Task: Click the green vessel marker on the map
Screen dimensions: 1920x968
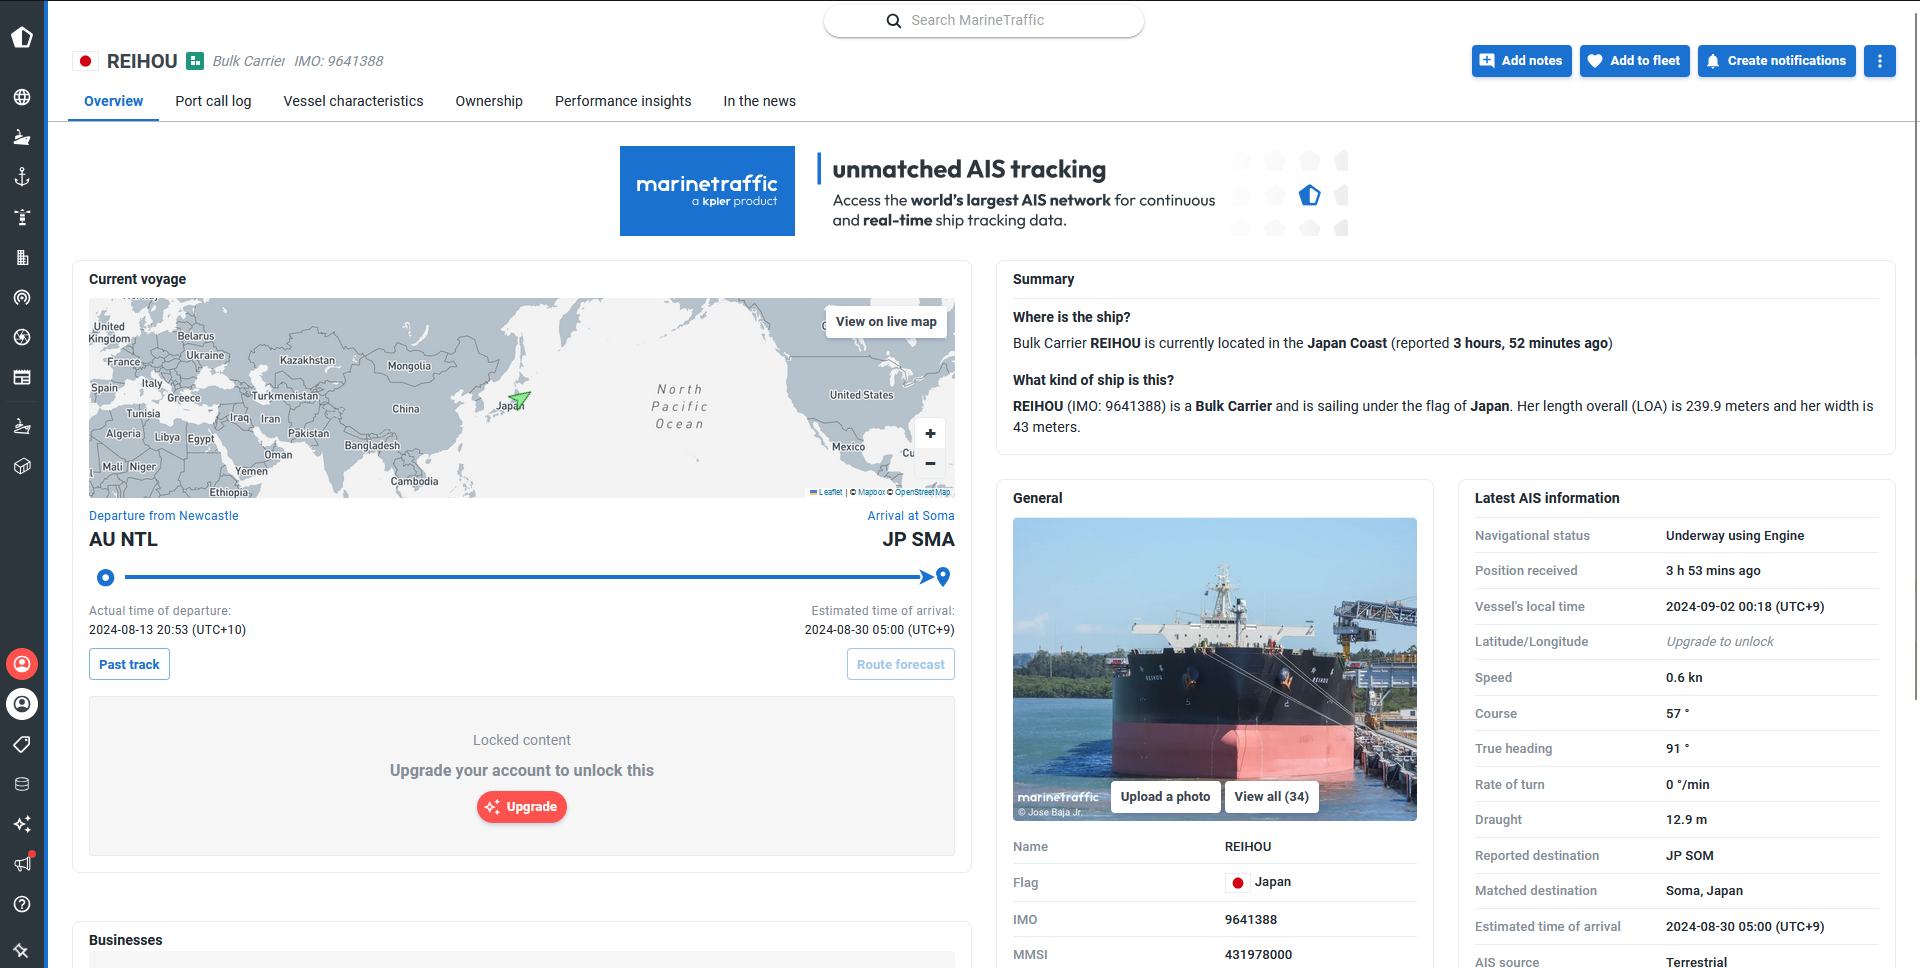Action: coord(521,400)
